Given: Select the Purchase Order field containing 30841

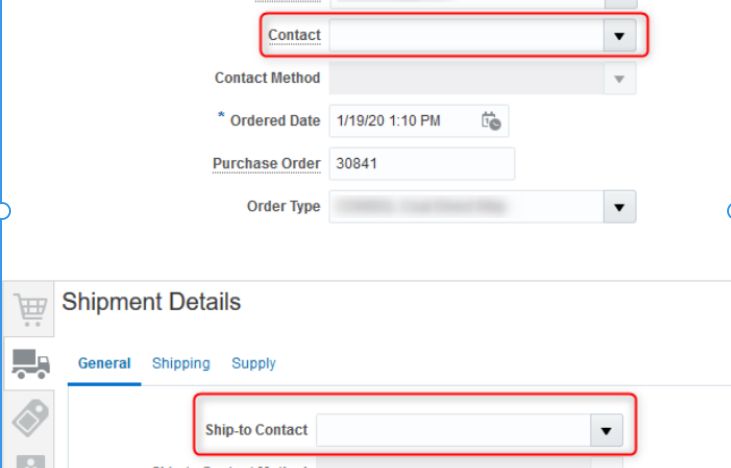Looking at the screenshot, I should click(422, 164).
